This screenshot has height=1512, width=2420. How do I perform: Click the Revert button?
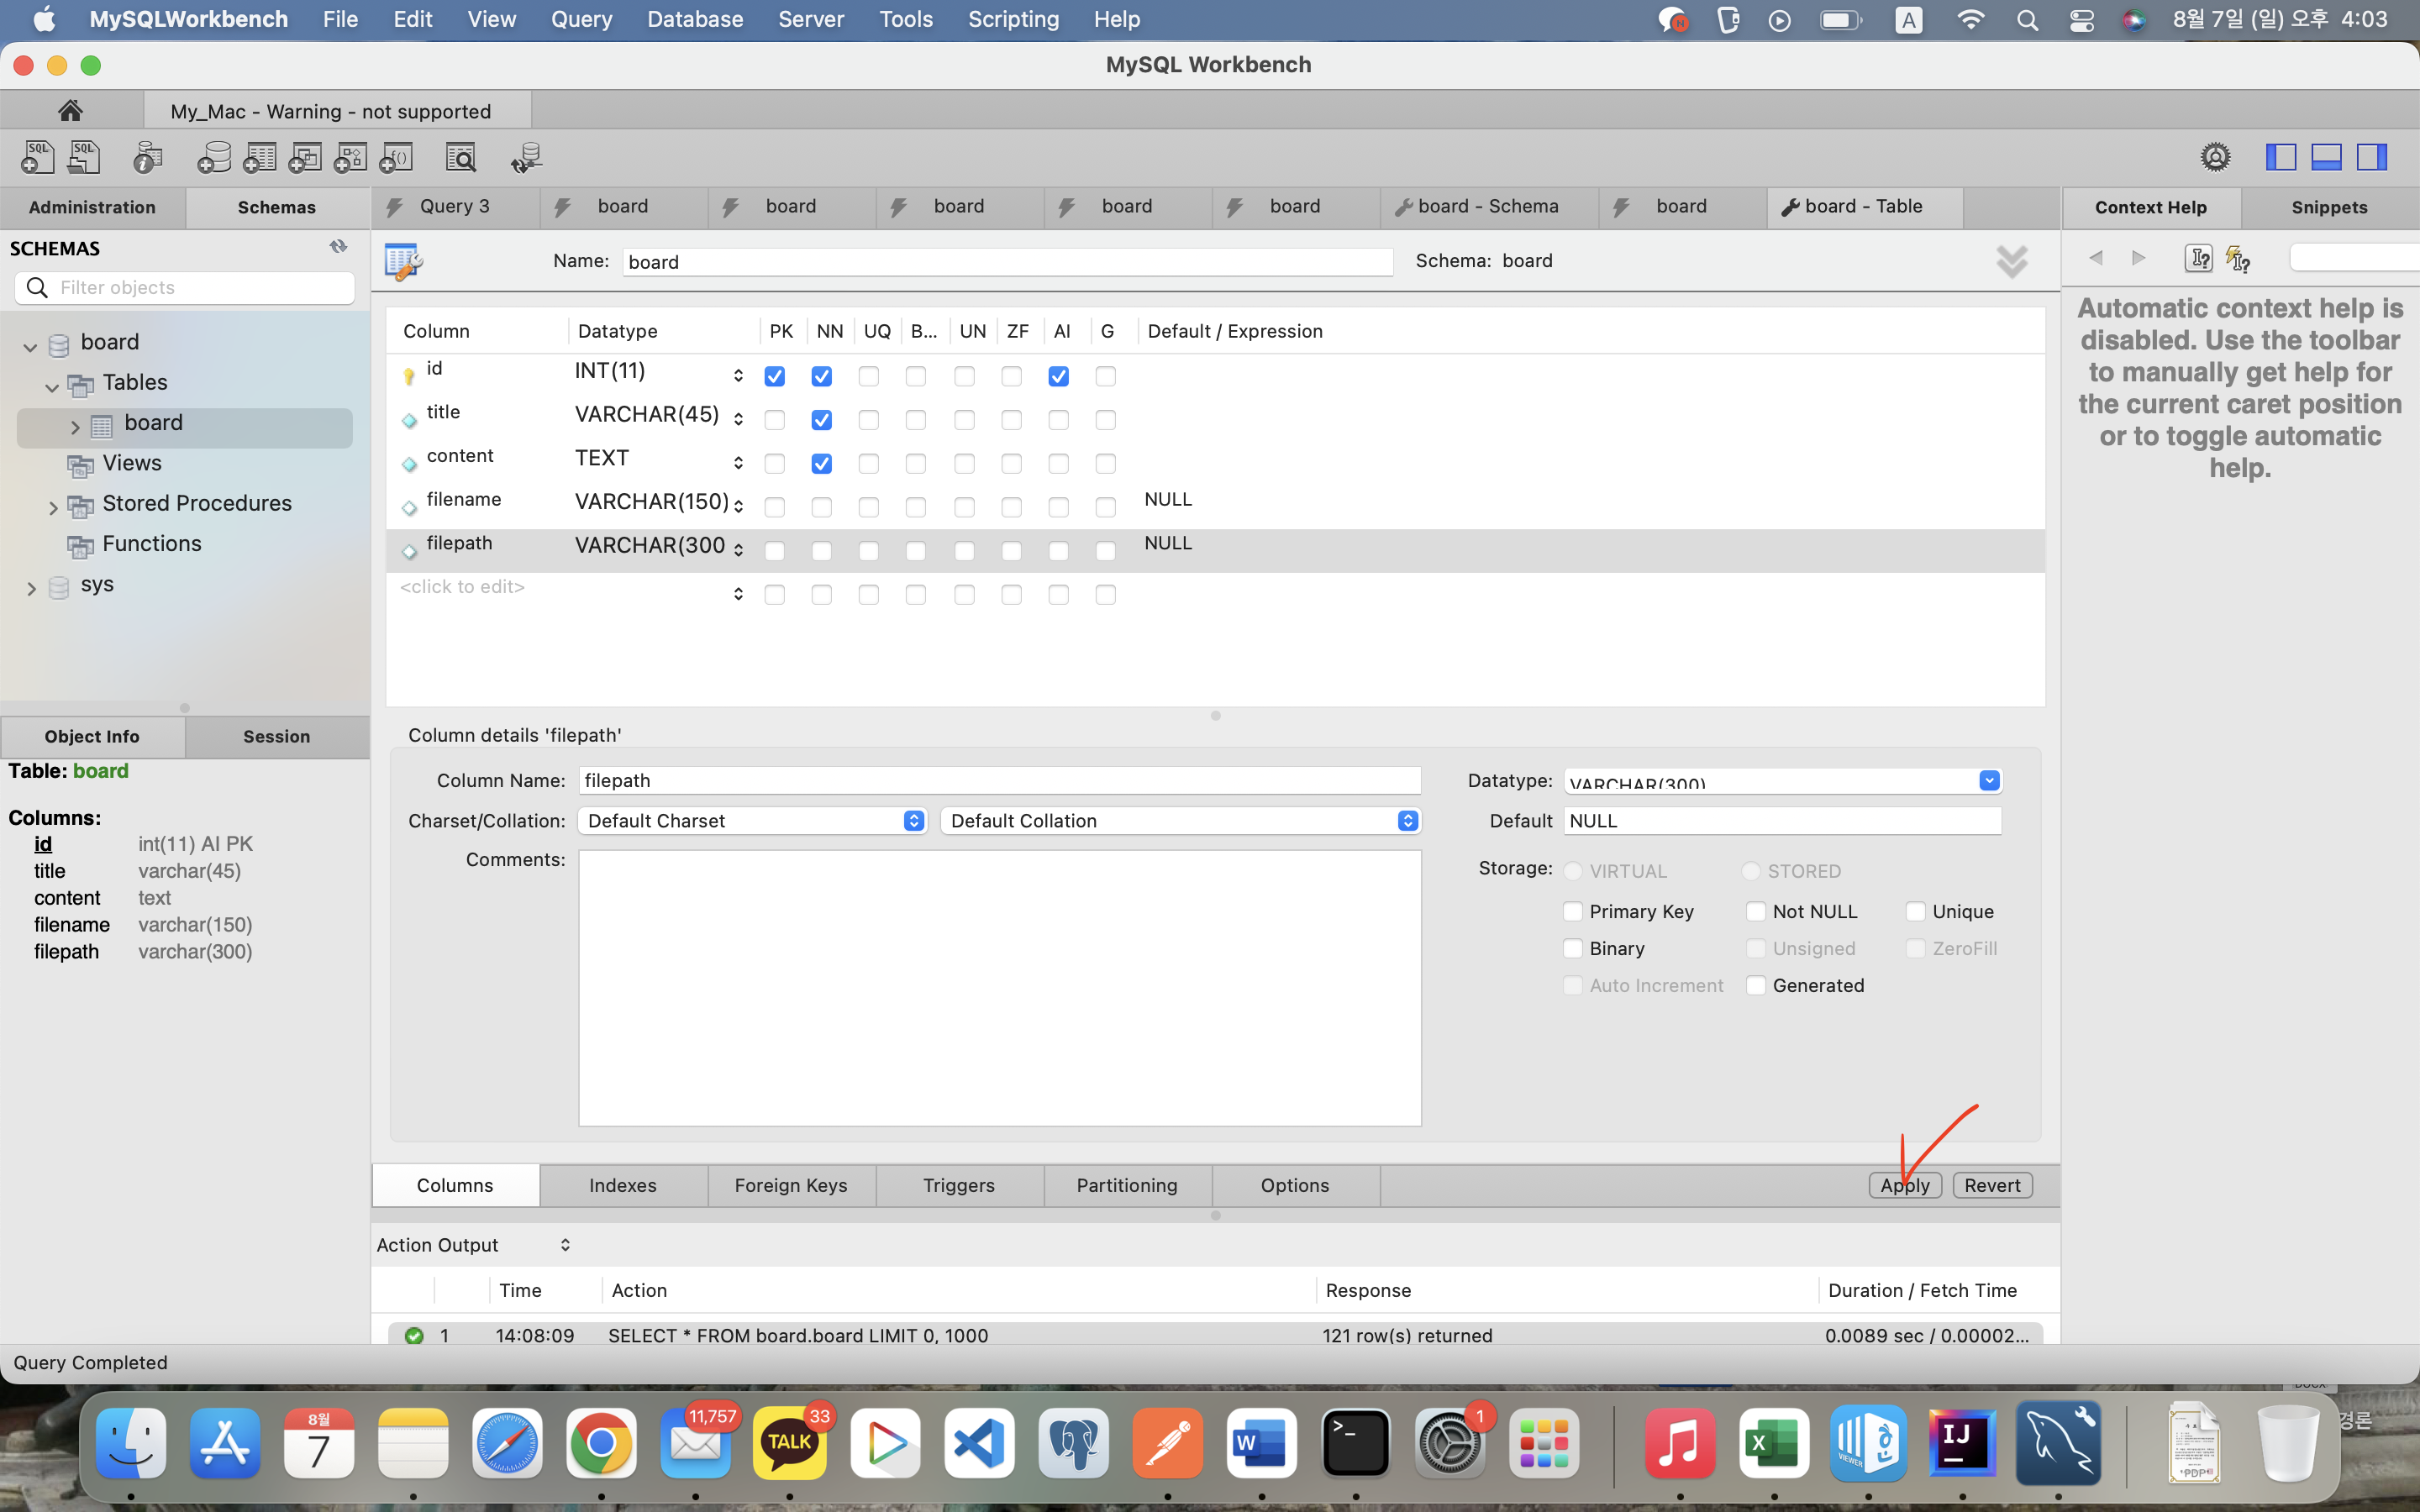1992,1185
